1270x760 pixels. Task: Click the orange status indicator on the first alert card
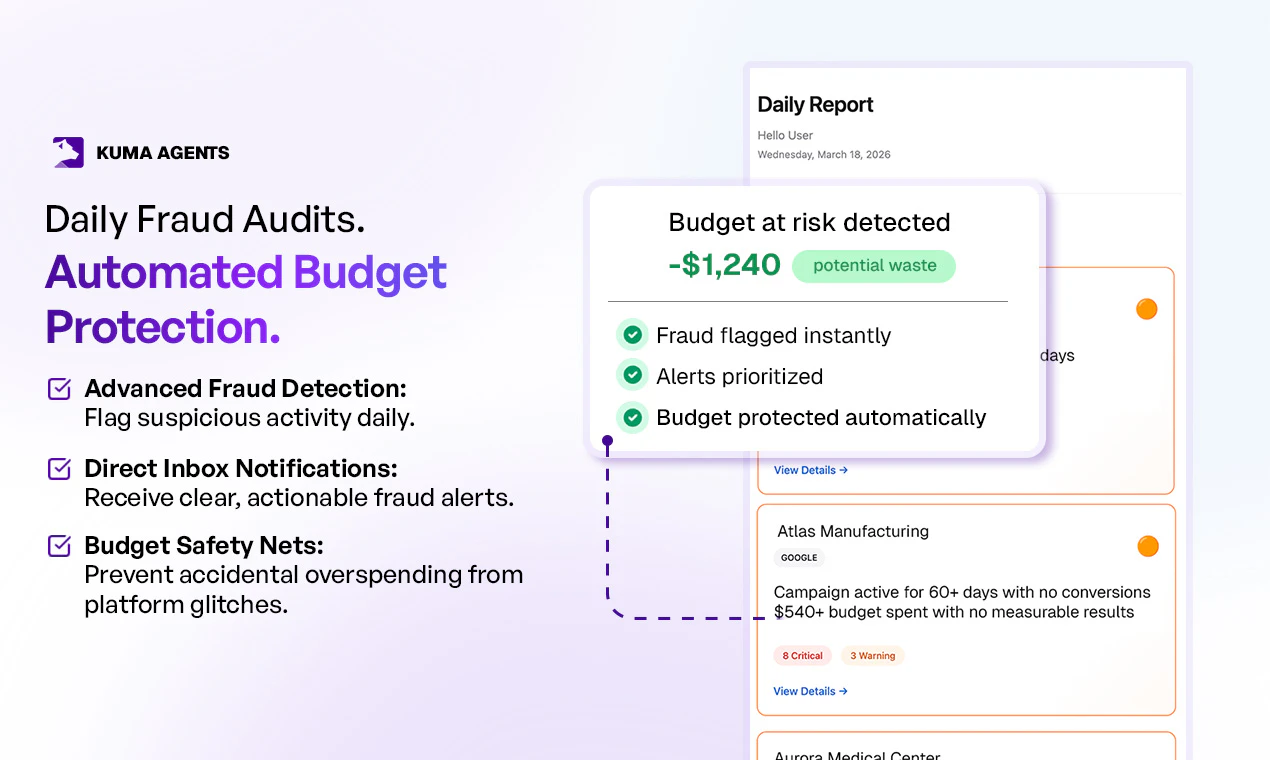[1146, 309]
